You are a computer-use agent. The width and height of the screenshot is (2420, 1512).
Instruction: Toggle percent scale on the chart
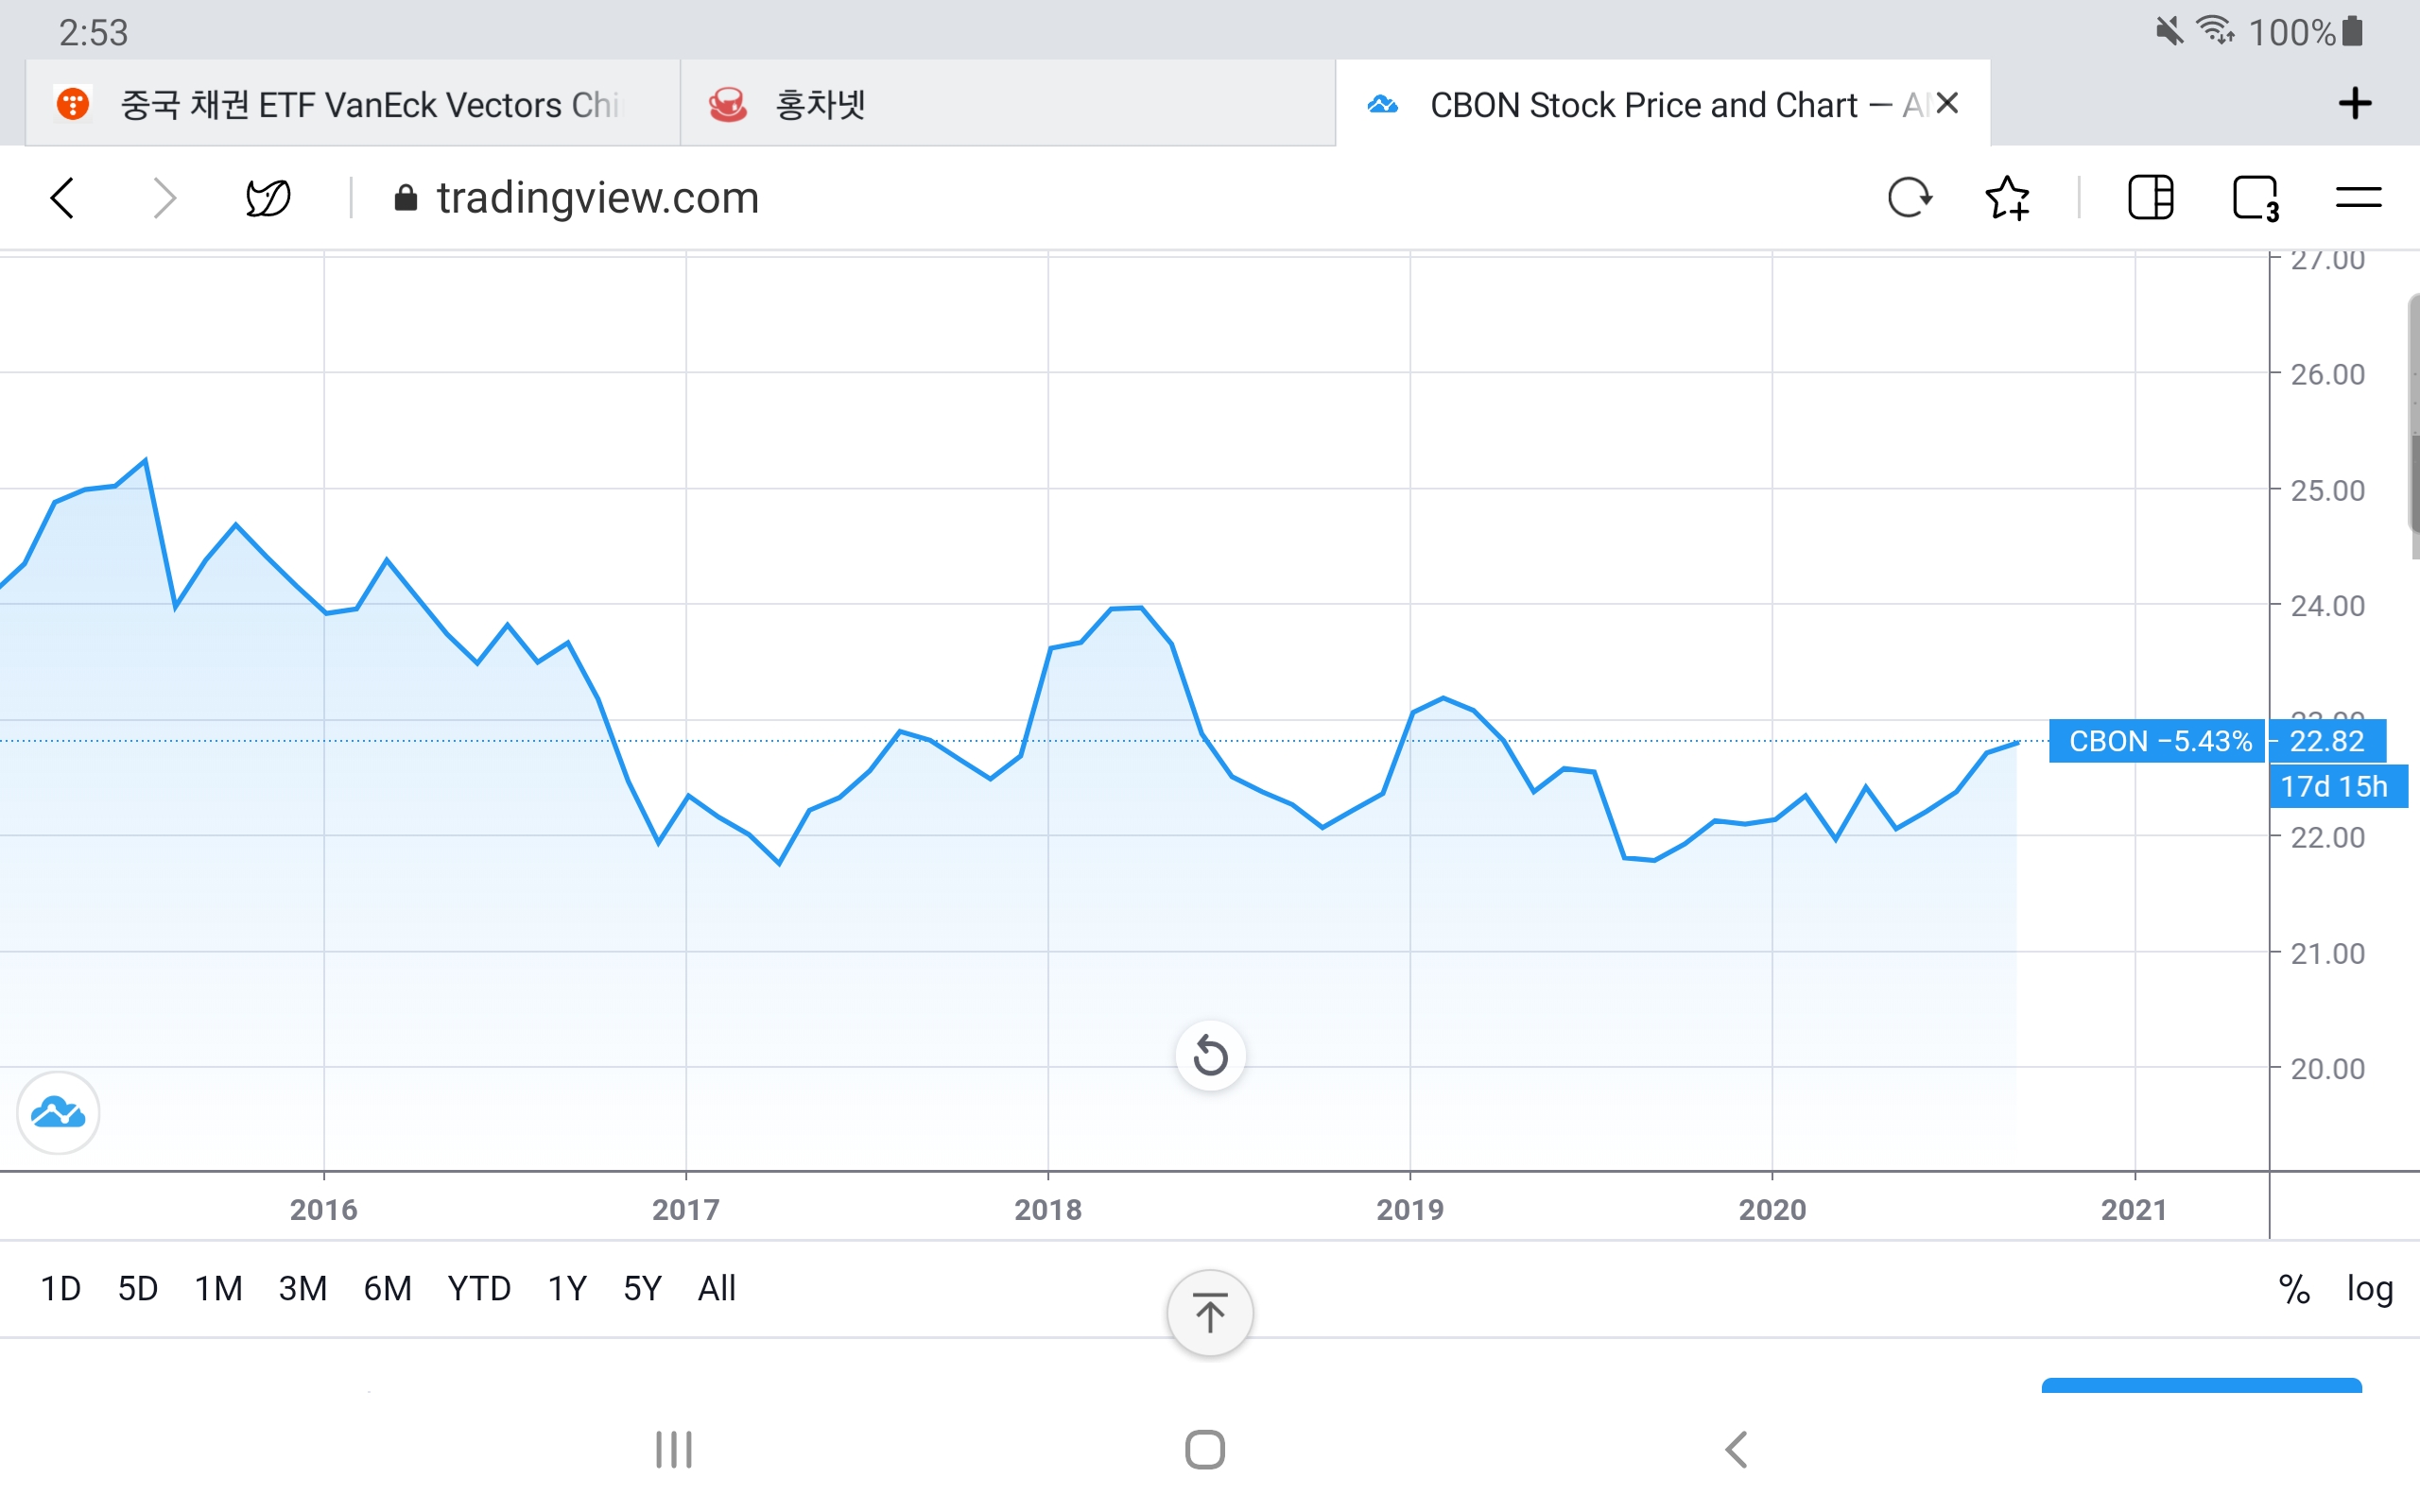2294,1289
